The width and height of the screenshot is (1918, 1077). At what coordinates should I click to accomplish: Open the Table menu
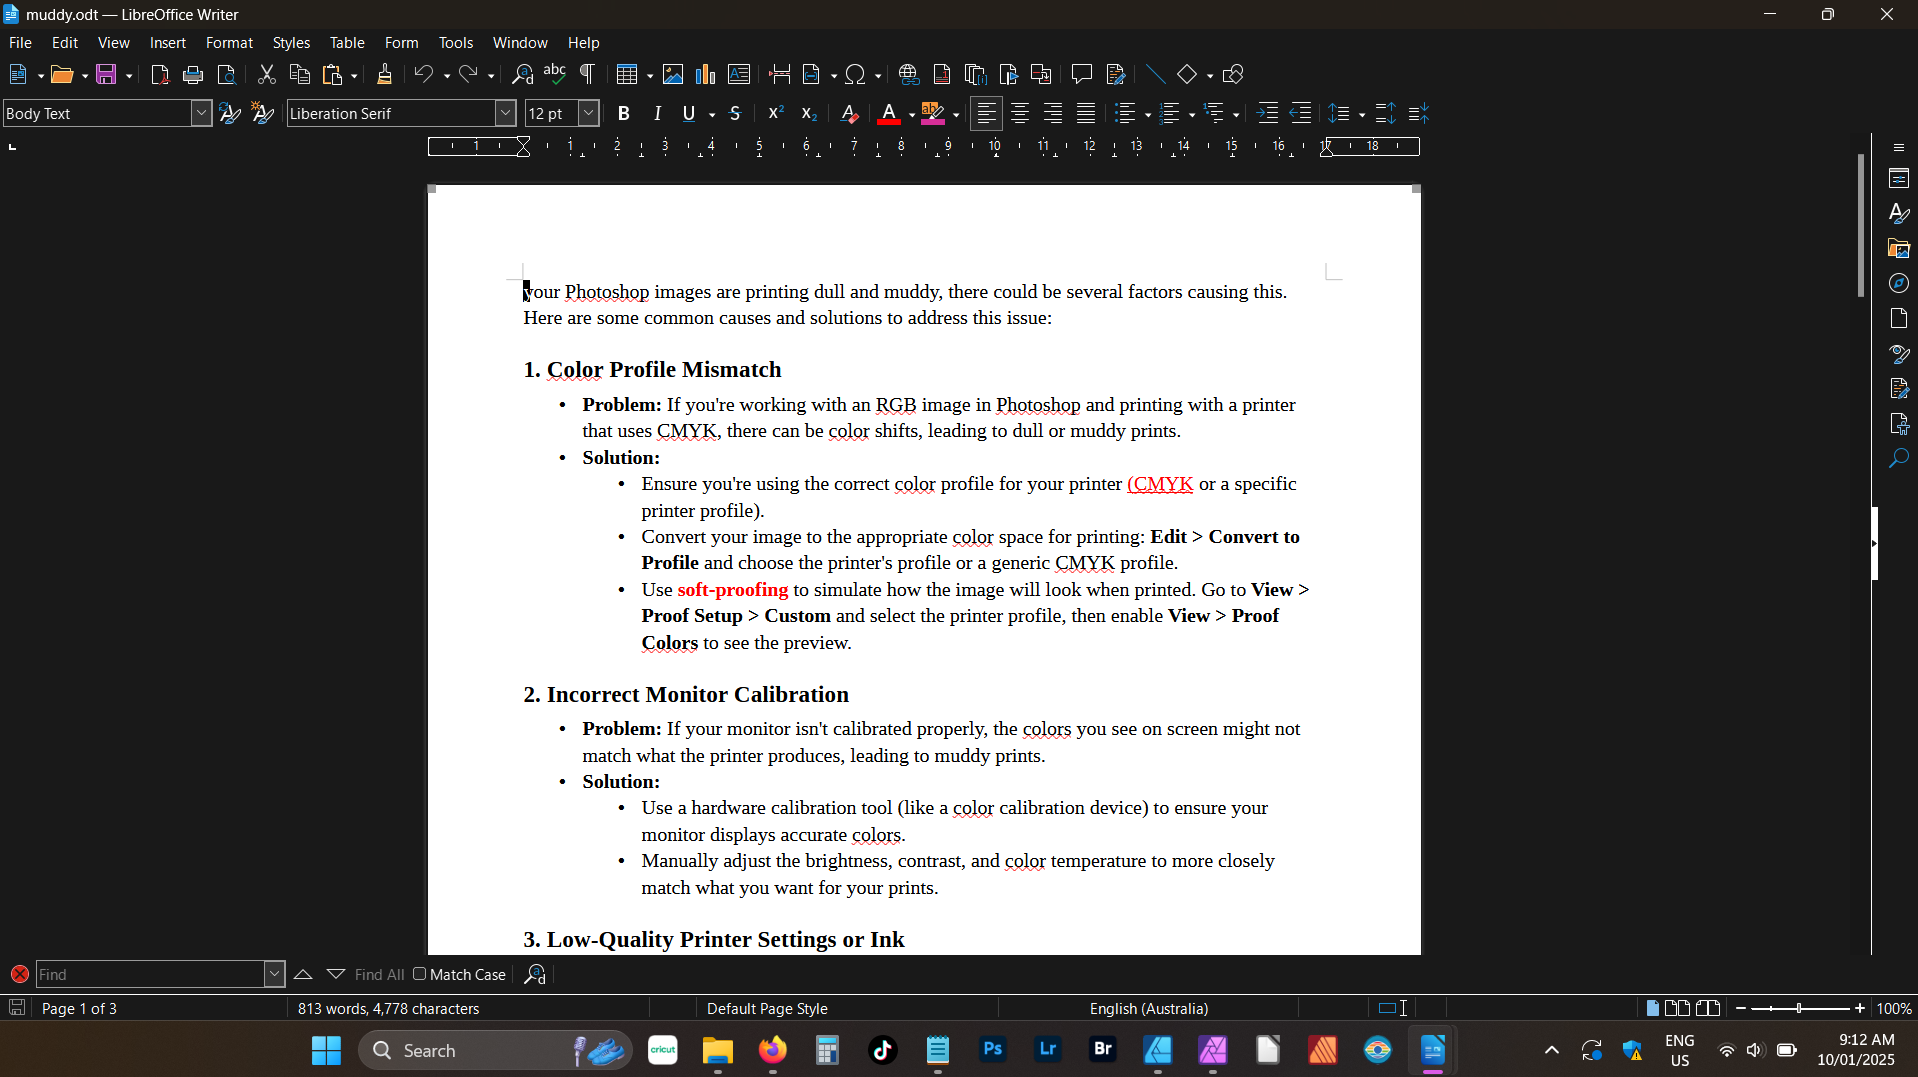click(347, 43)
